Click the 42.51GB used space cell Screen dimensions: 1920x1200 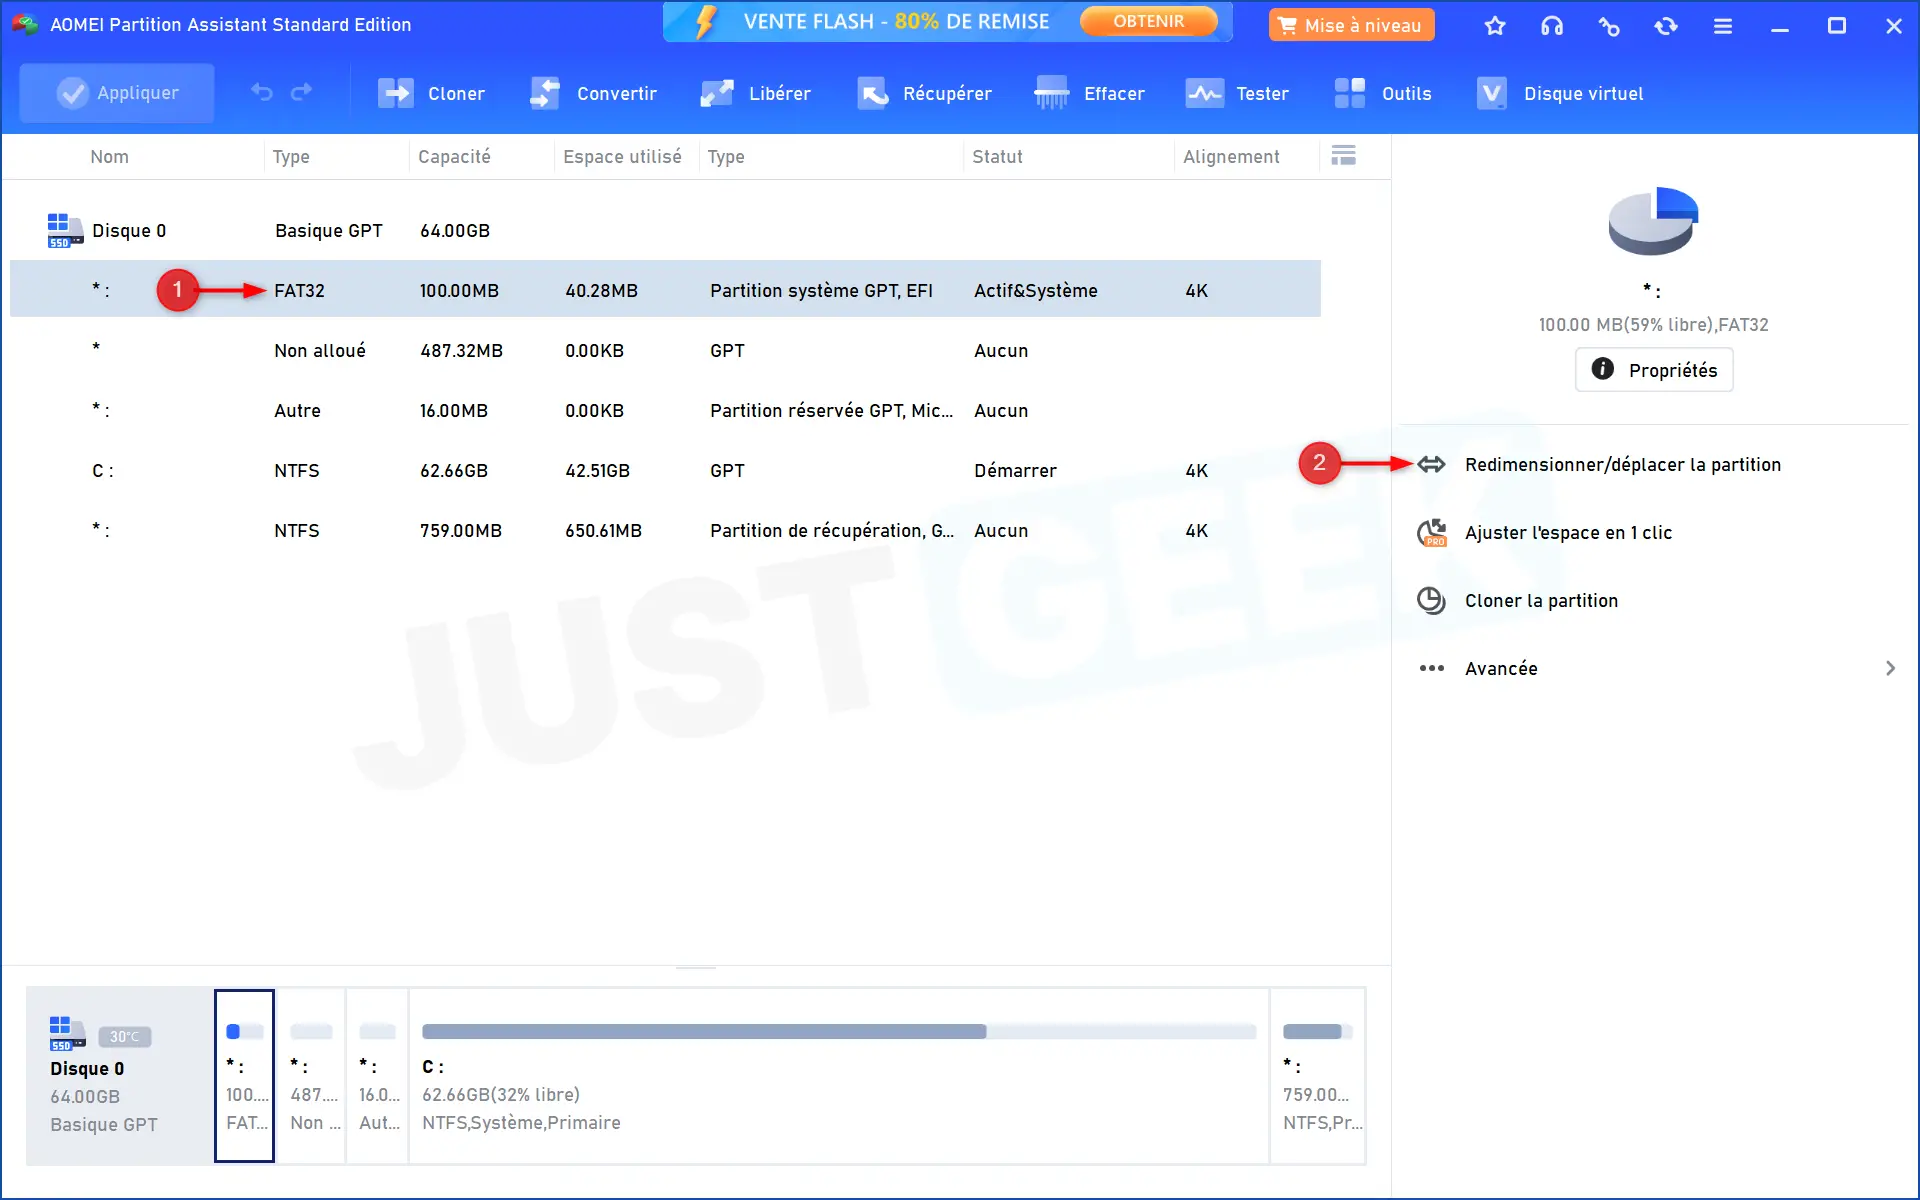[597, 470]
